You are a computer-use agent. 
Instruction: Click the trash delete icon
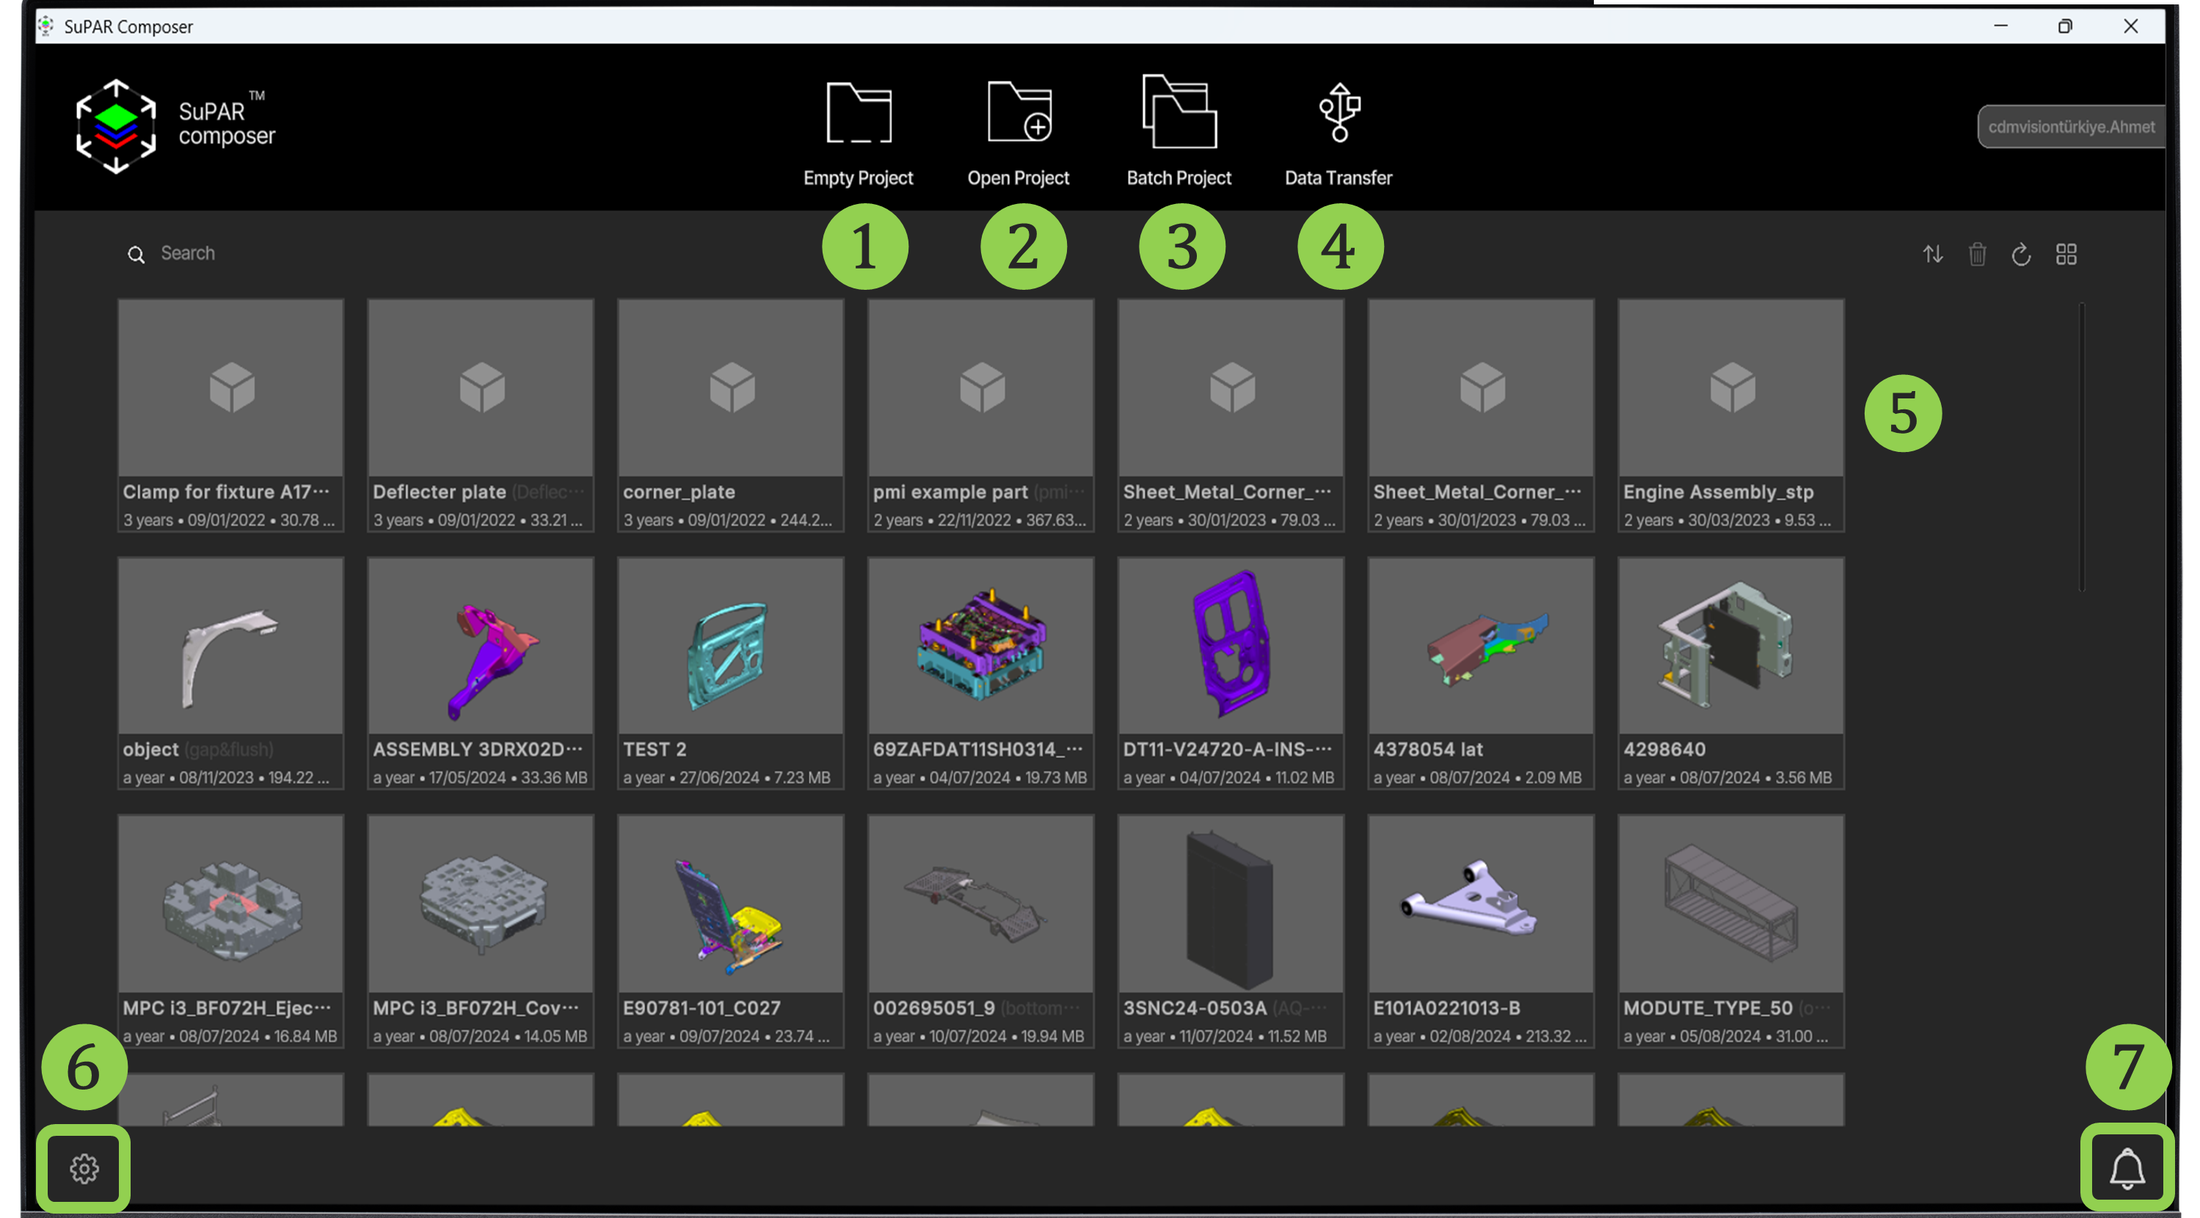1977,254
